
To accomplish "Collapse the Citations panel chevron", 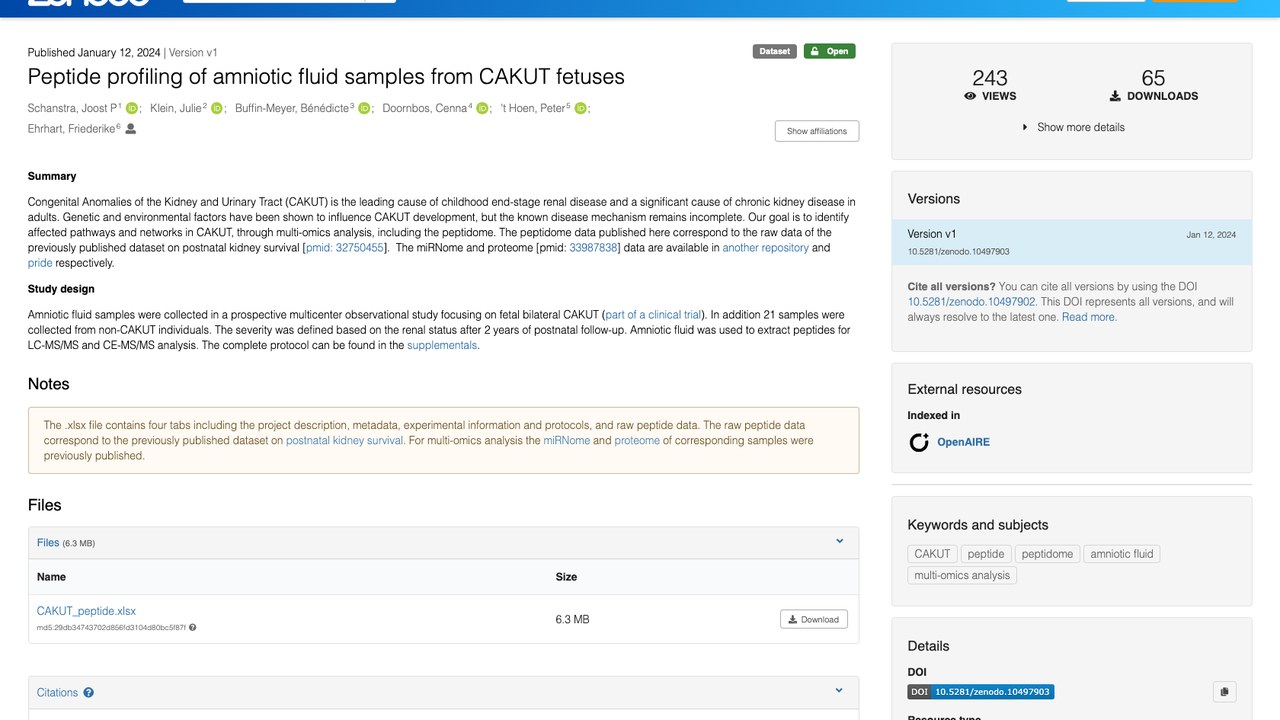I will 840,690.
